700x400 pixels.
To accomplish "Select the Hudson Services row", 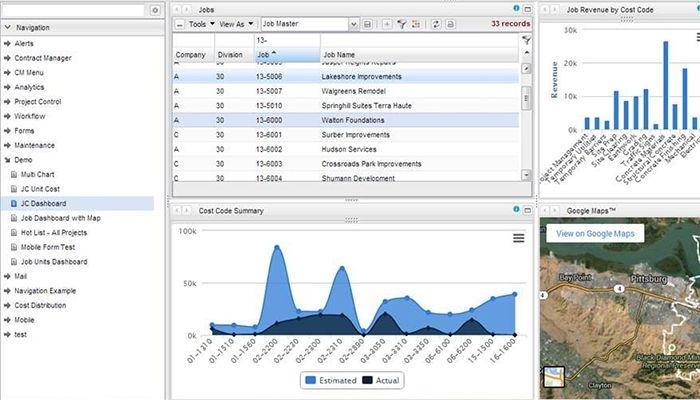I will 346,149.
